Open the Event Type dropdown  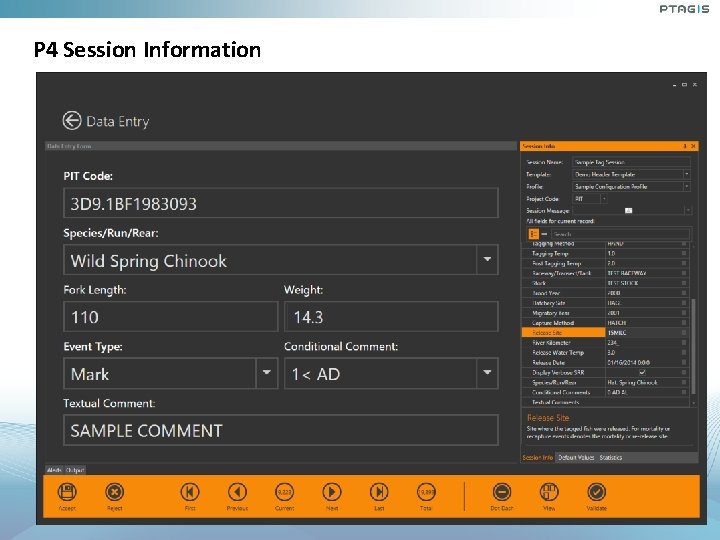[266, 373]
